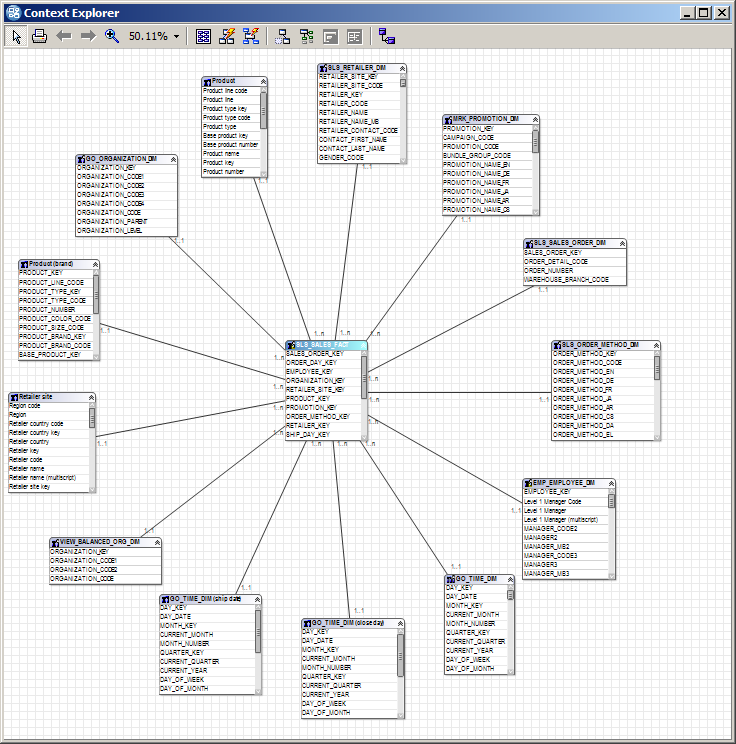This screenshot has height=744, width=736.
Task: Select Retailer country key in Retailer site
Action: (35, 433)
